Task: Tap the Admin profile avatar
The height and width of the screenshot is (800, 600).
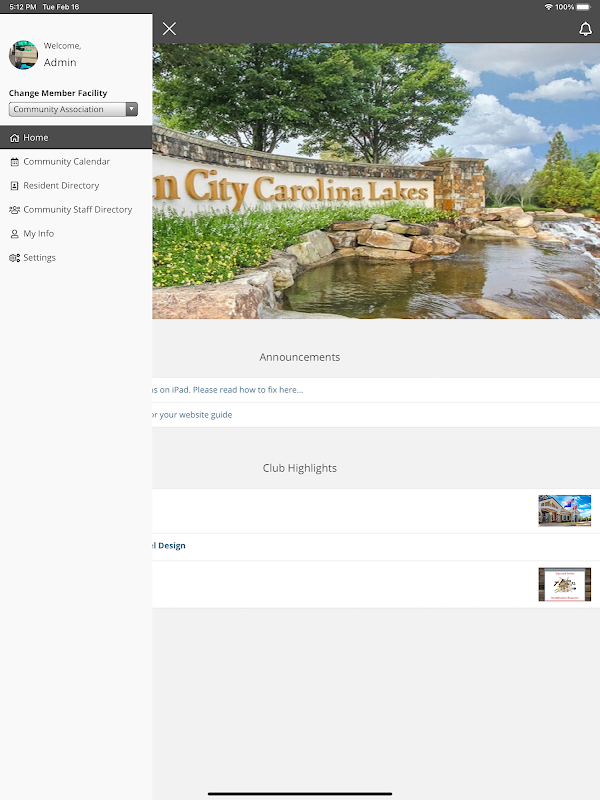Action: pyautogui.click(x=23, y=55)
